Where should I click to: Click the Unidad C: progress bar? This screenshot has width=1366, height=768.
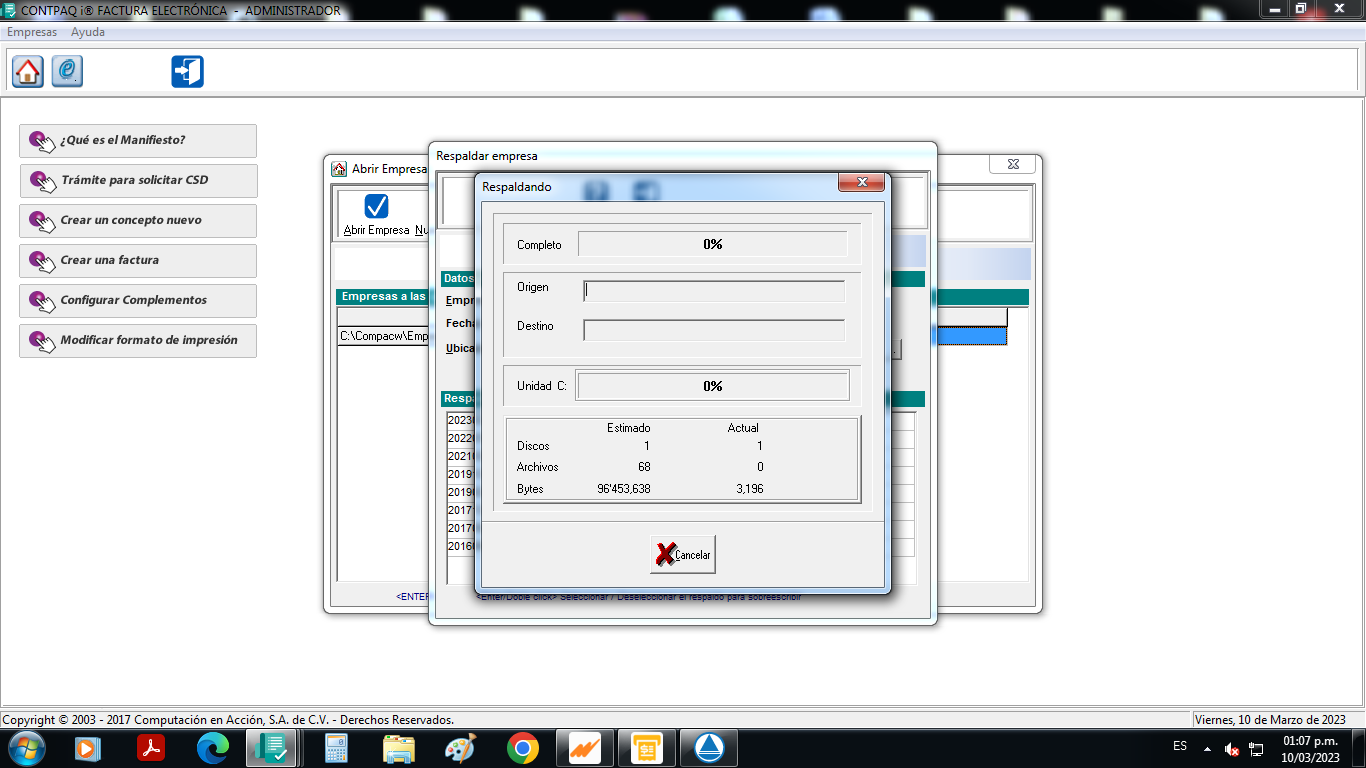pos(713,386)
